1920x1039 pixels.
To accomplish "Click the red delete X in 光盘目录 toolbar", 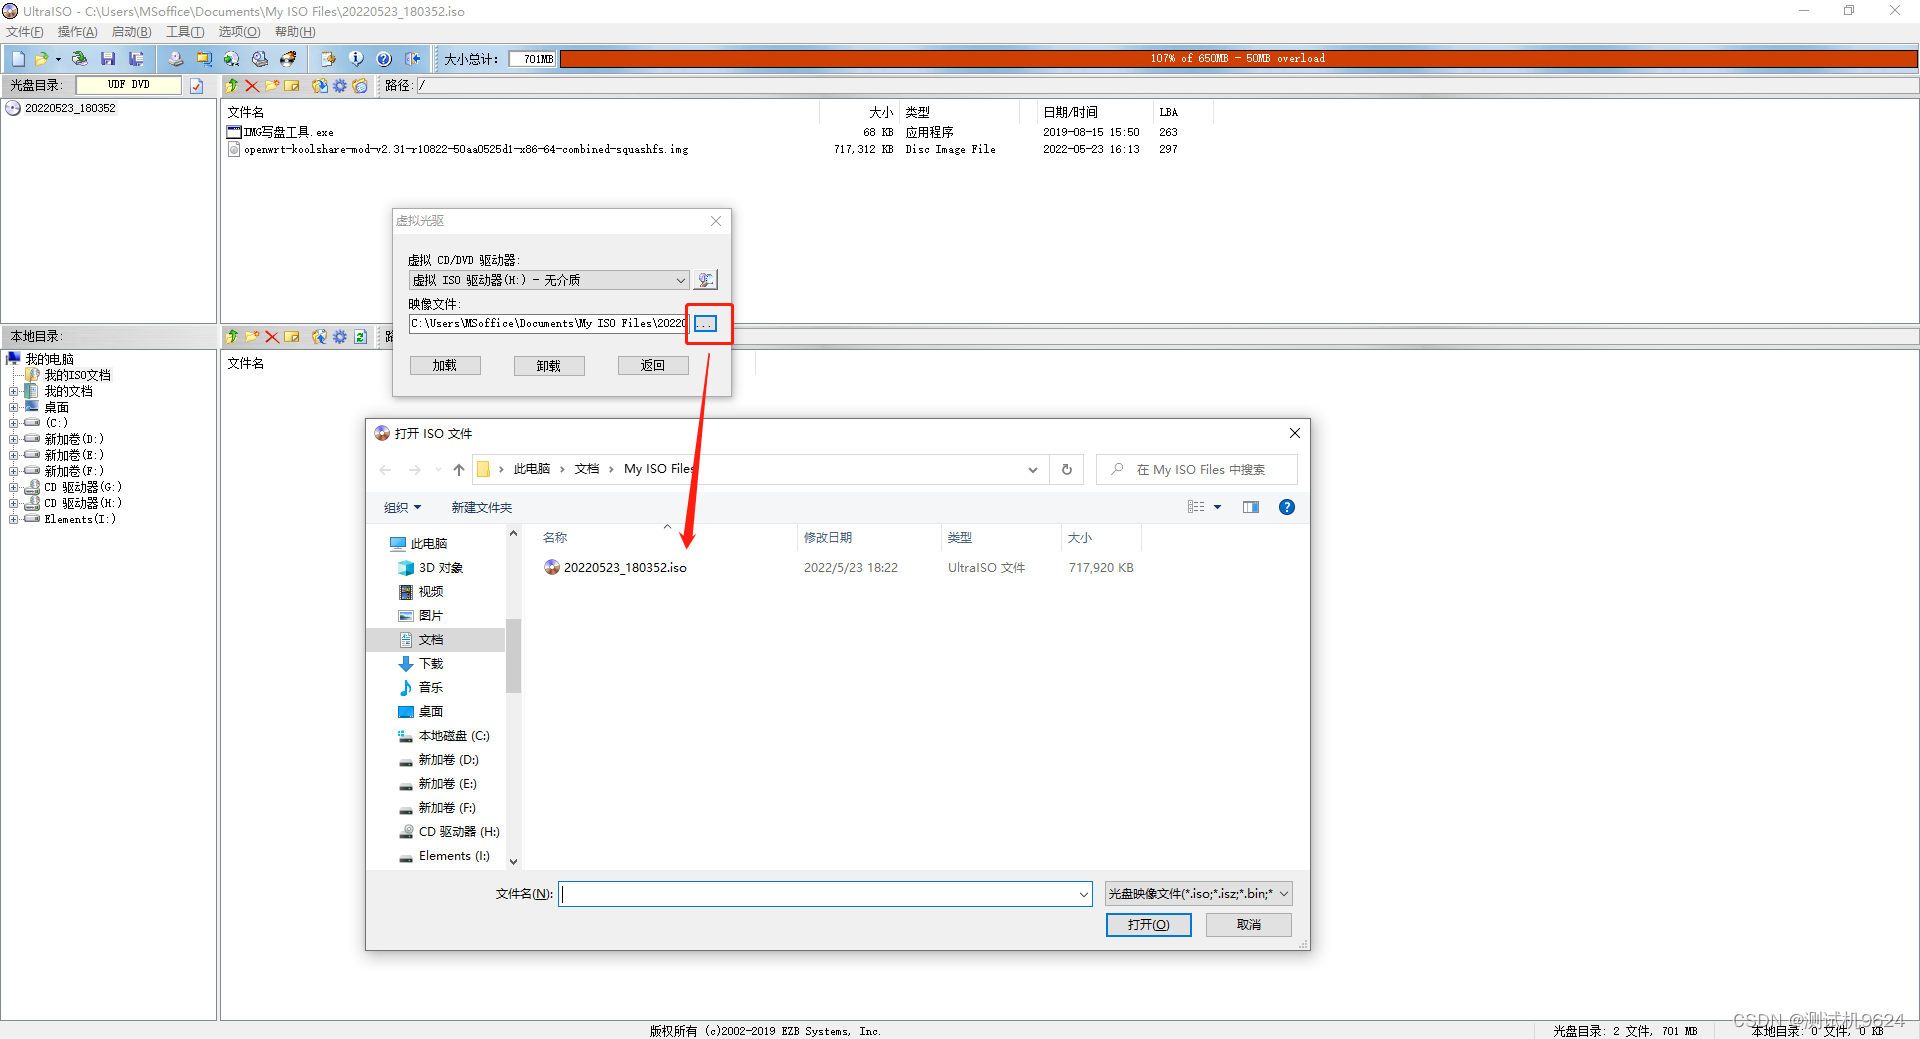I will coord(252,86).
